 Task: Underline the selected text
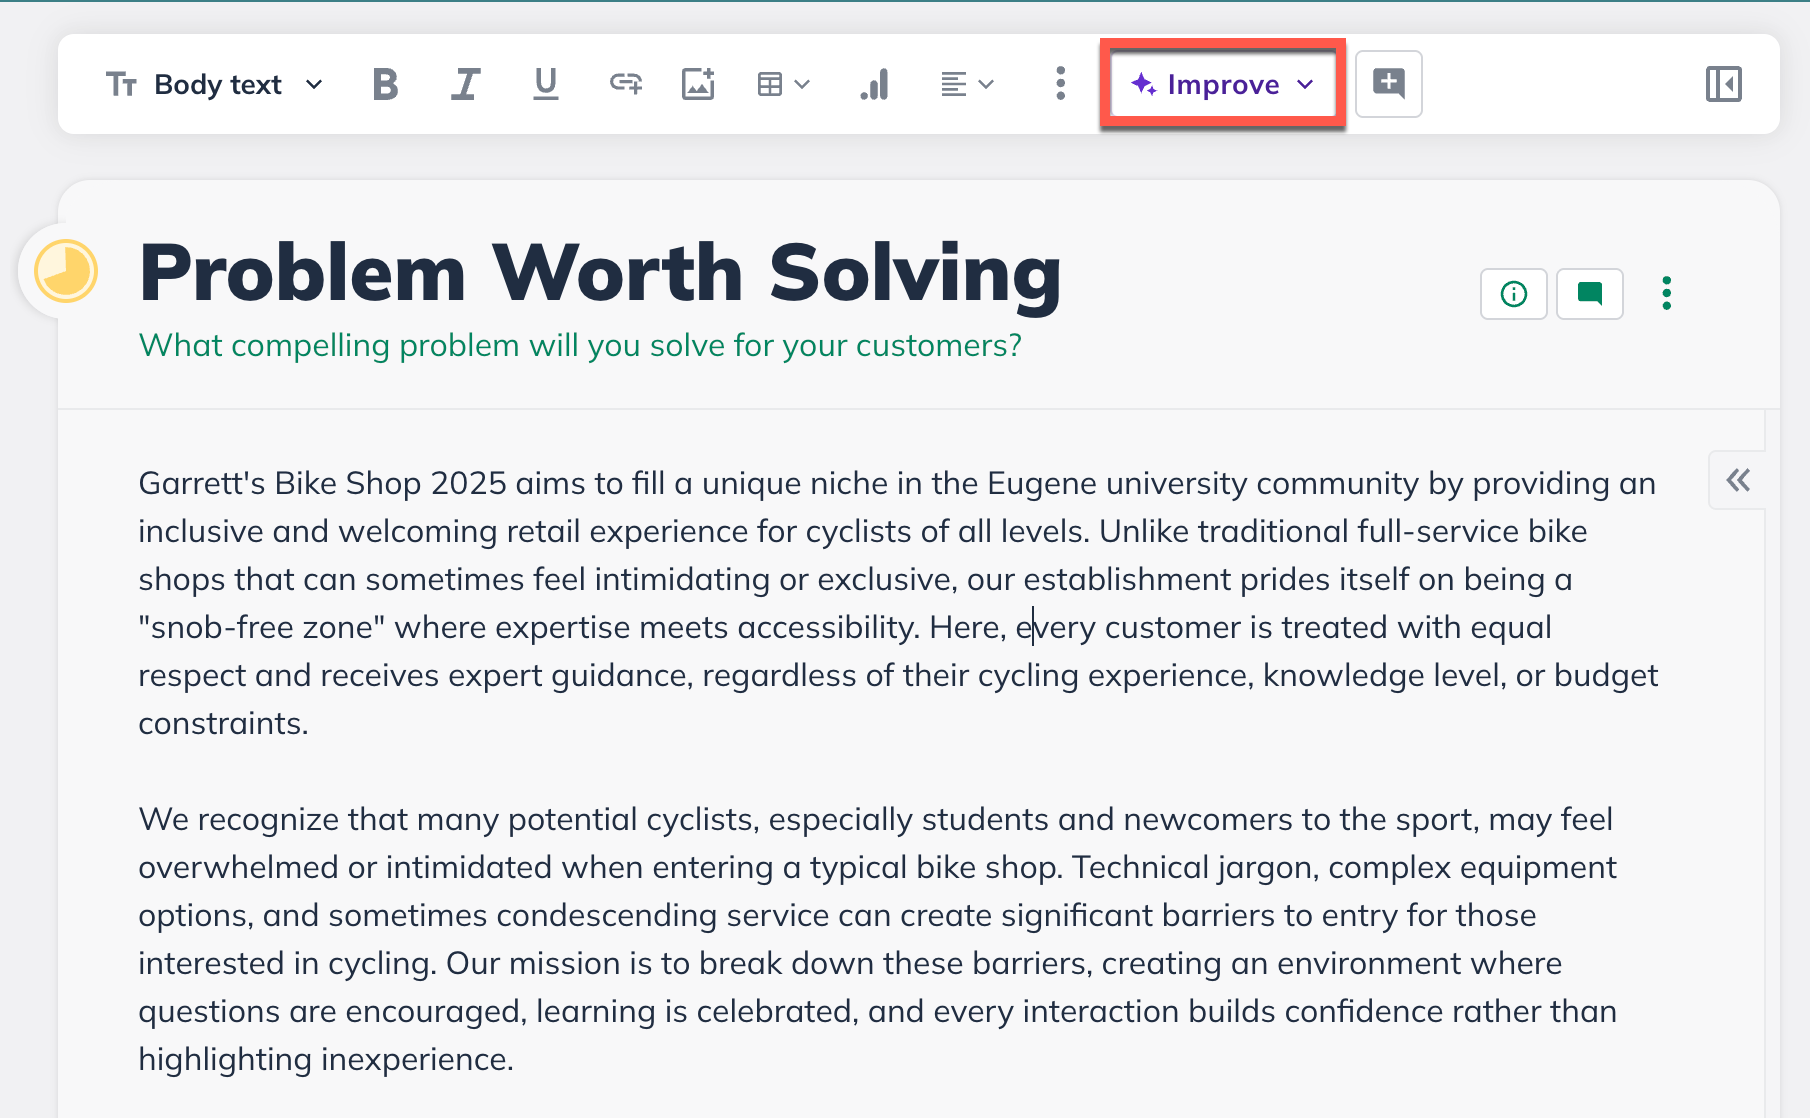tap(544, 84)
